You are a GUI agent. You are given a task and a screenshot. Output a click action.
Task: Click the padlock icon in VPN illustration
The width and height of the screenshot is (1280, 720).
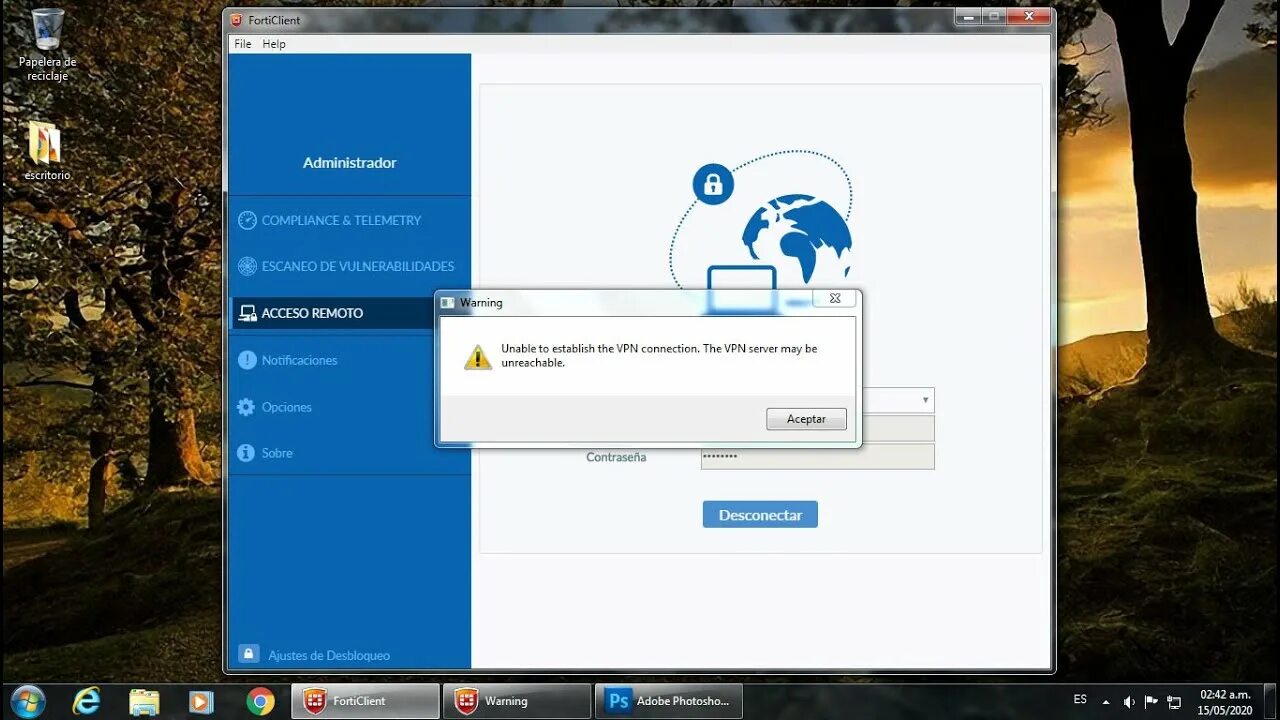713,185
